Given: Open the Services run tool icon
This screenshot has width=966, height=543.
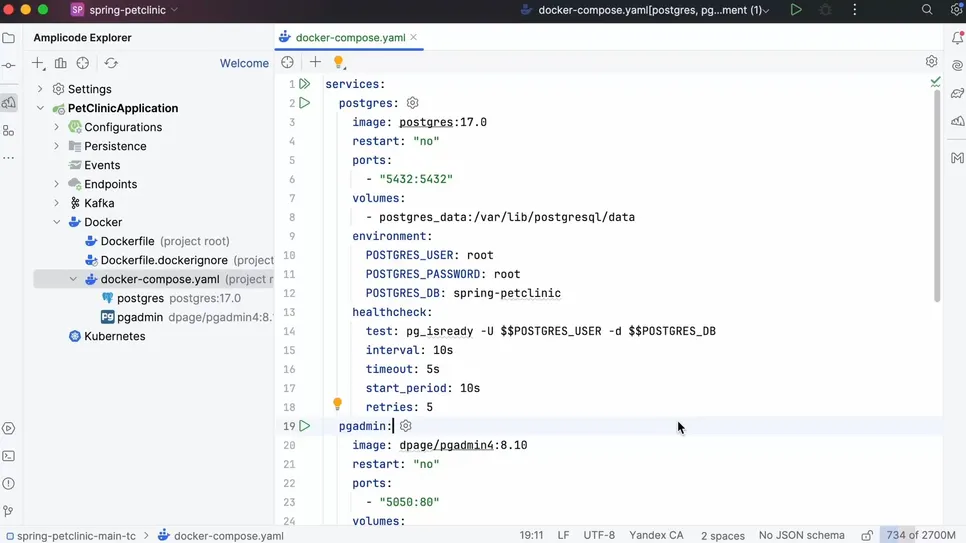Looking at the screenshot, I should [x=9, y=428].
